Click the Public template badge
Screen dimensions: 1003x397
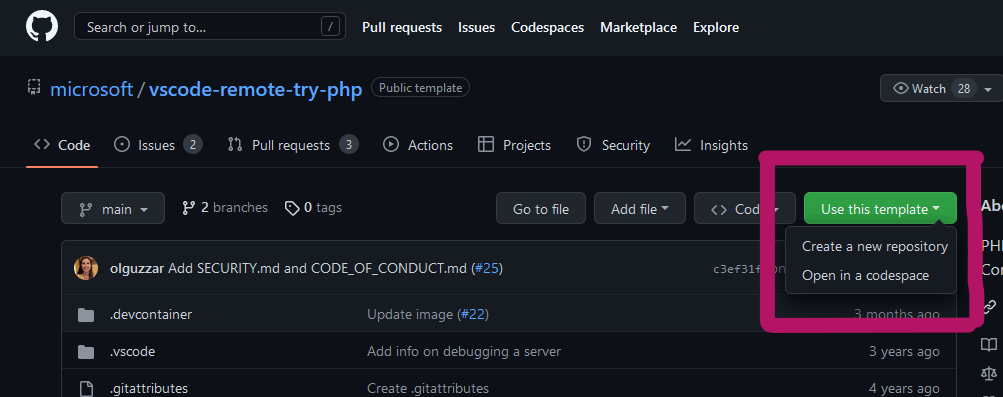click(420, 88)
